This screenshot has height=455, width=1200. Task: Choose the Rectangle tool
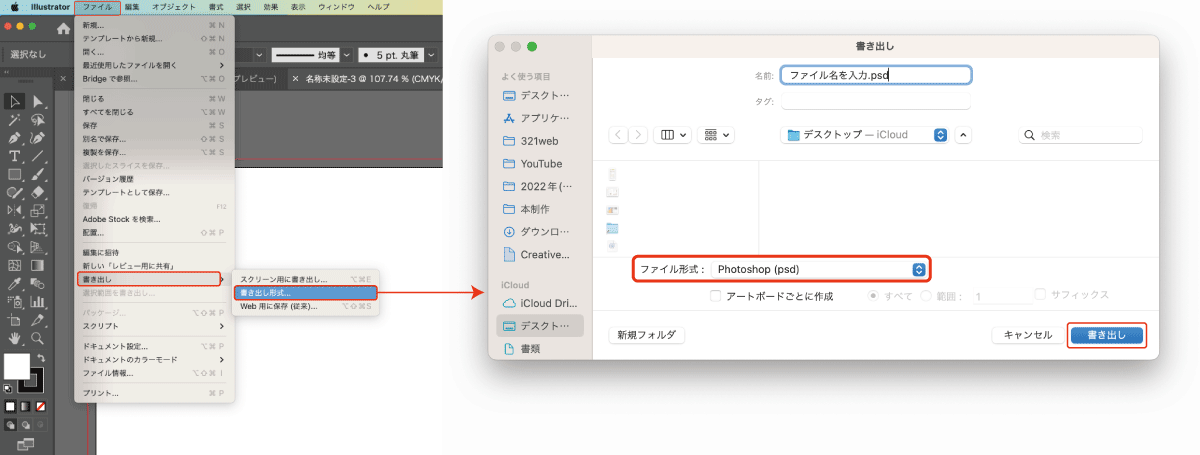15,174
